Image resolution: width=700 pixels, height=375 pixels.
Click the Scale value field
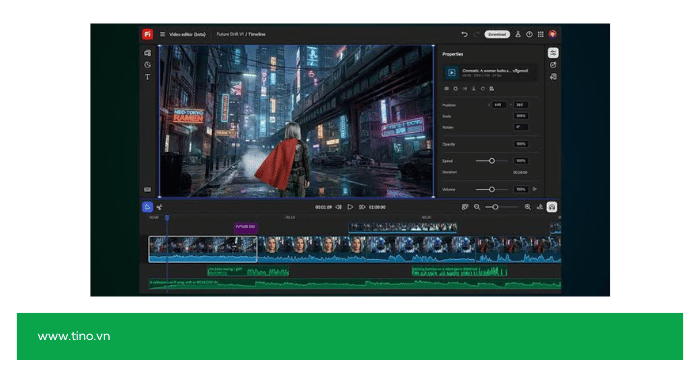coord(521,116)
